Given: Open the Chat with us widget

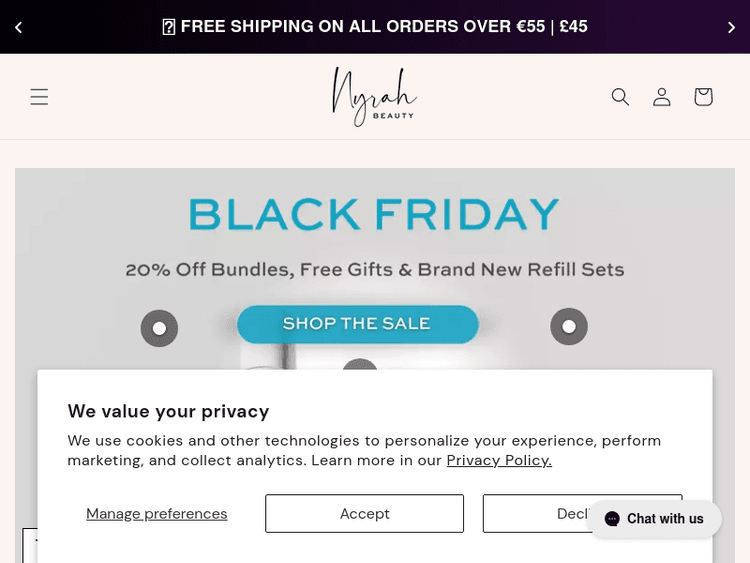Looking at the screenshot, I should (654, 519).
